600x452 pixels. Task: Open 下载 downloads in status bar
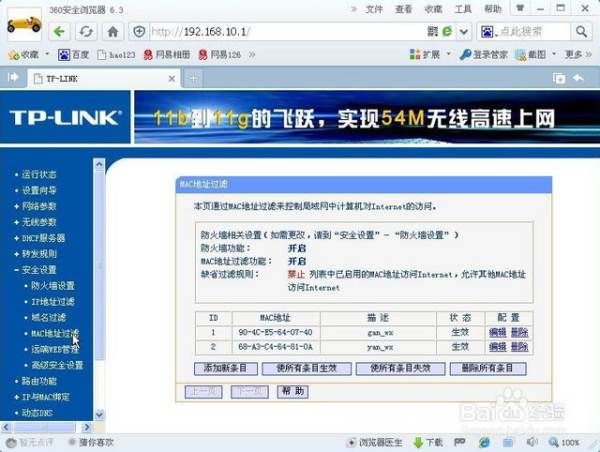[x=428, y=443]
